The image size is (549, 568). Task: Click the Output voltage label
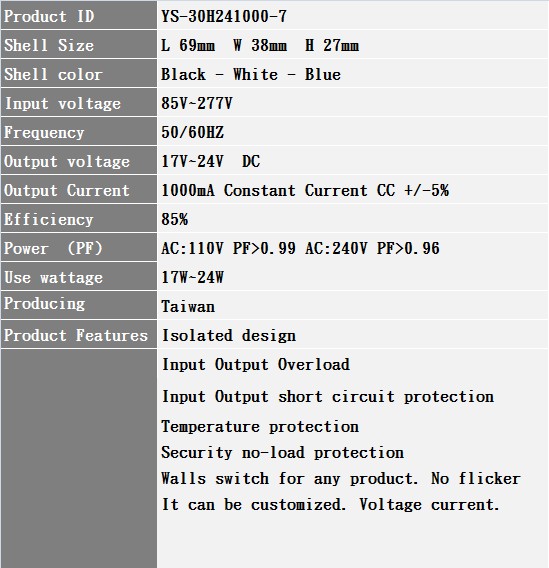[x=67, y=162]
